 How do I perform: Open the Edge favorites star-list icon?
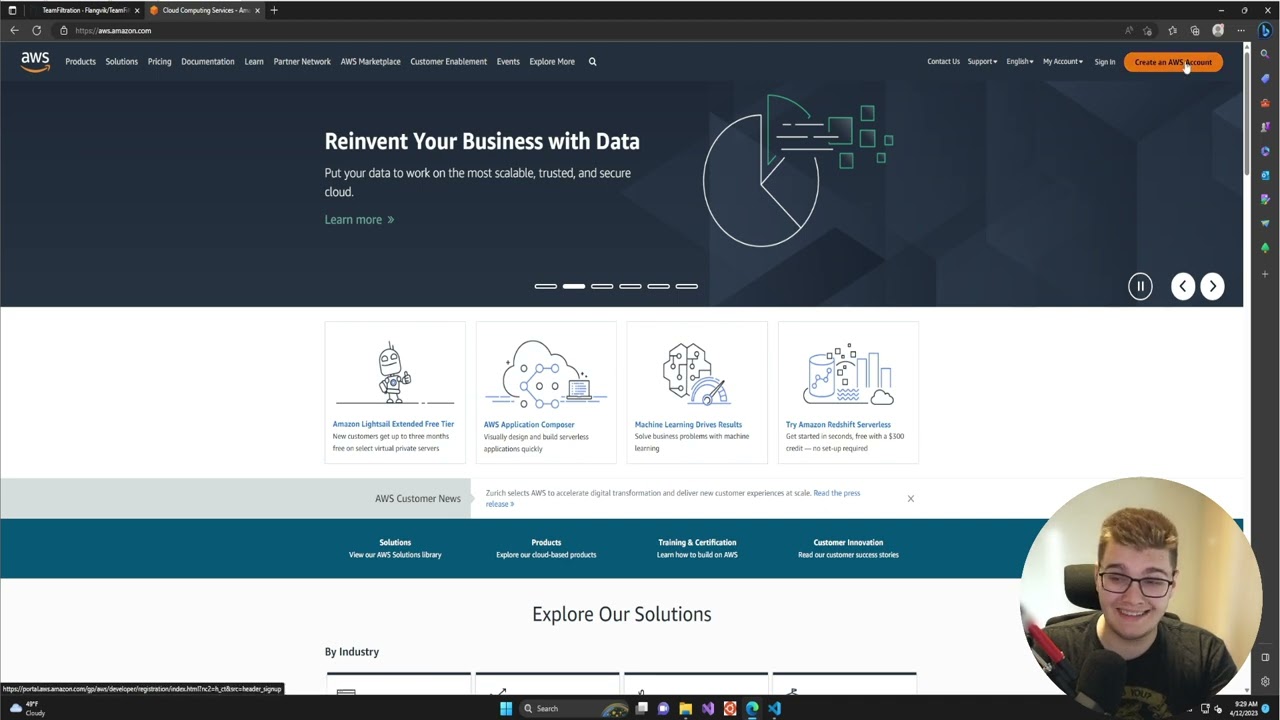tap(1172, 30)
